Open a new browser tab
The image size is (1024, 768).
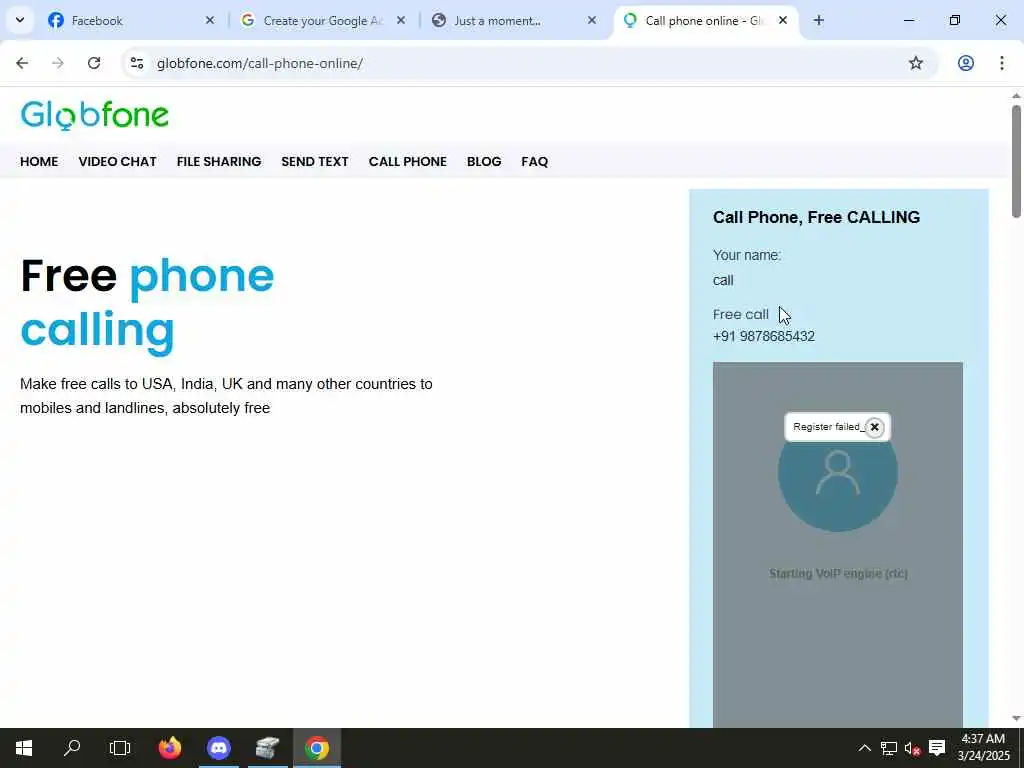coord(818,20)
